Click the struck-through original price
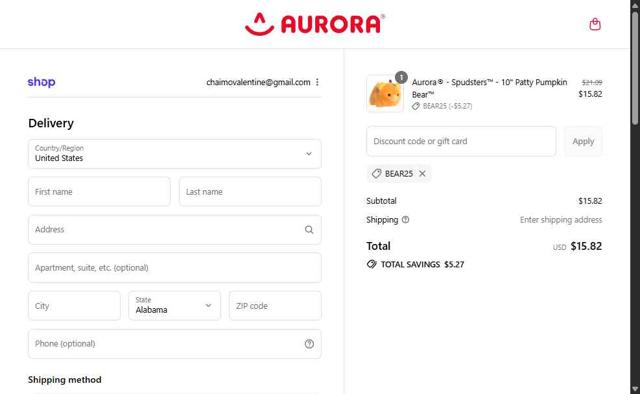This screenshot has width=640, height=394. [x=592, y=82]
